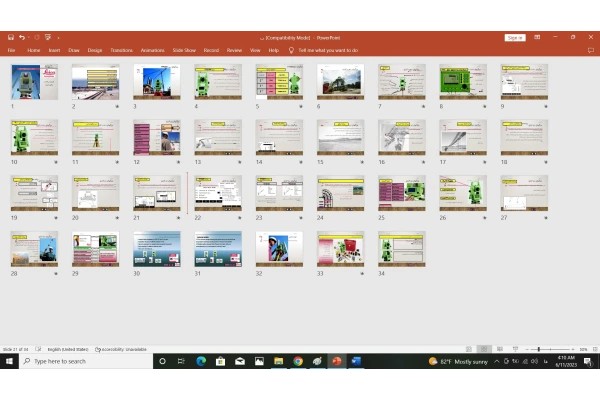
Task: Open the Draw ribbon tab
Action: (74, 50)
